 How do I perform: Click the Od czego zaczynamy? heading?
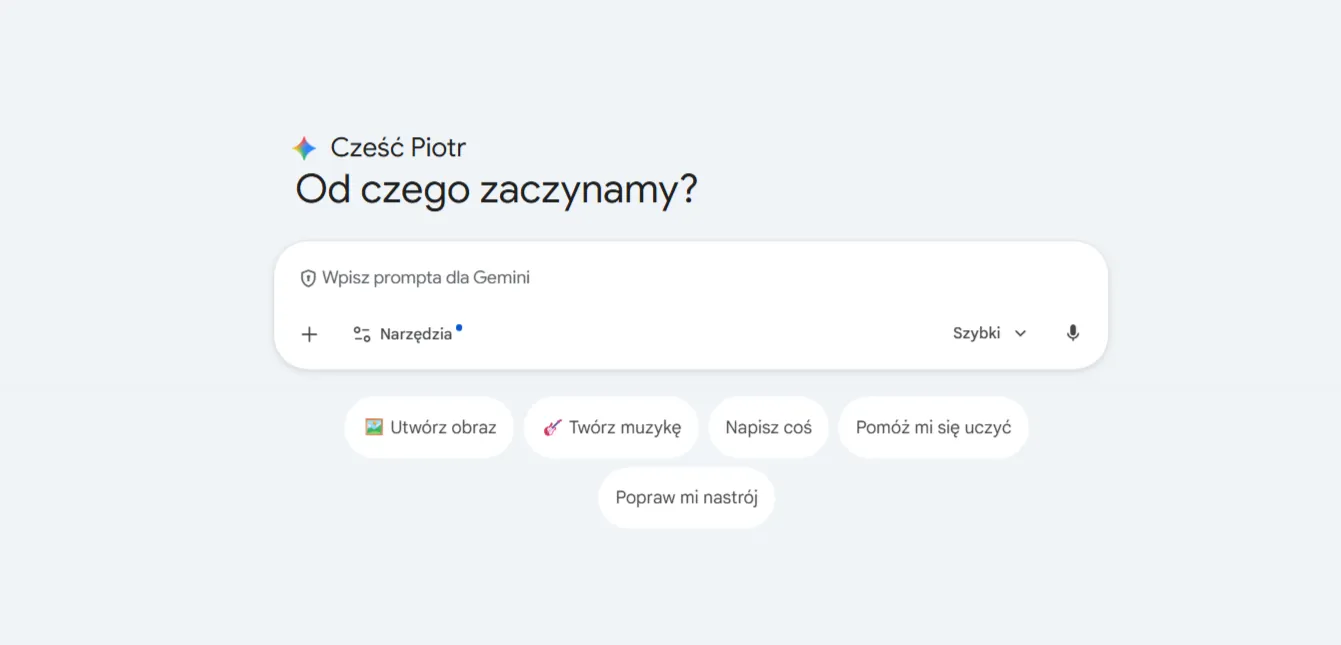(x=496, y=189)
